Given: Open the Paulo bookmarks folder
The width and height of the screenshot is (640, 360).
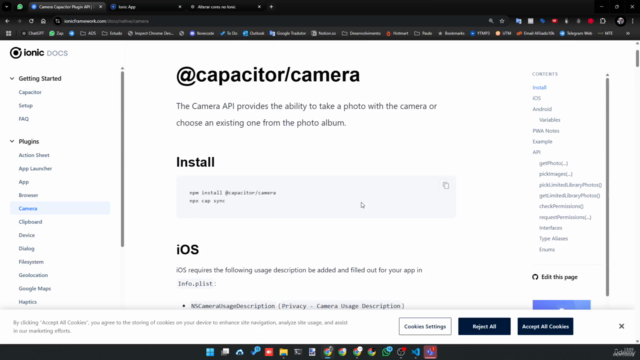Looking at the screenshot, I should coord(423,33).
